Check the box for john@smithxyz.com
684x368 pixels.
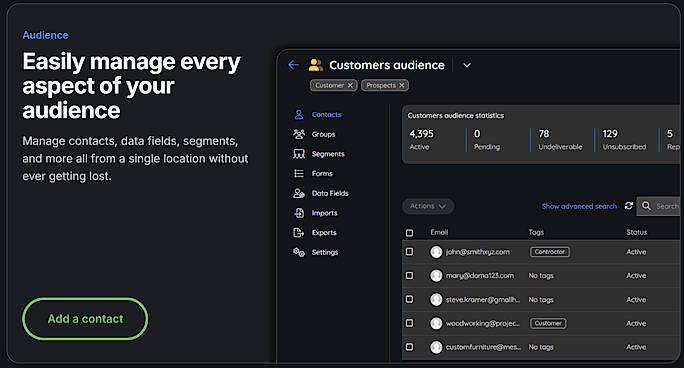tap(409, 252)
